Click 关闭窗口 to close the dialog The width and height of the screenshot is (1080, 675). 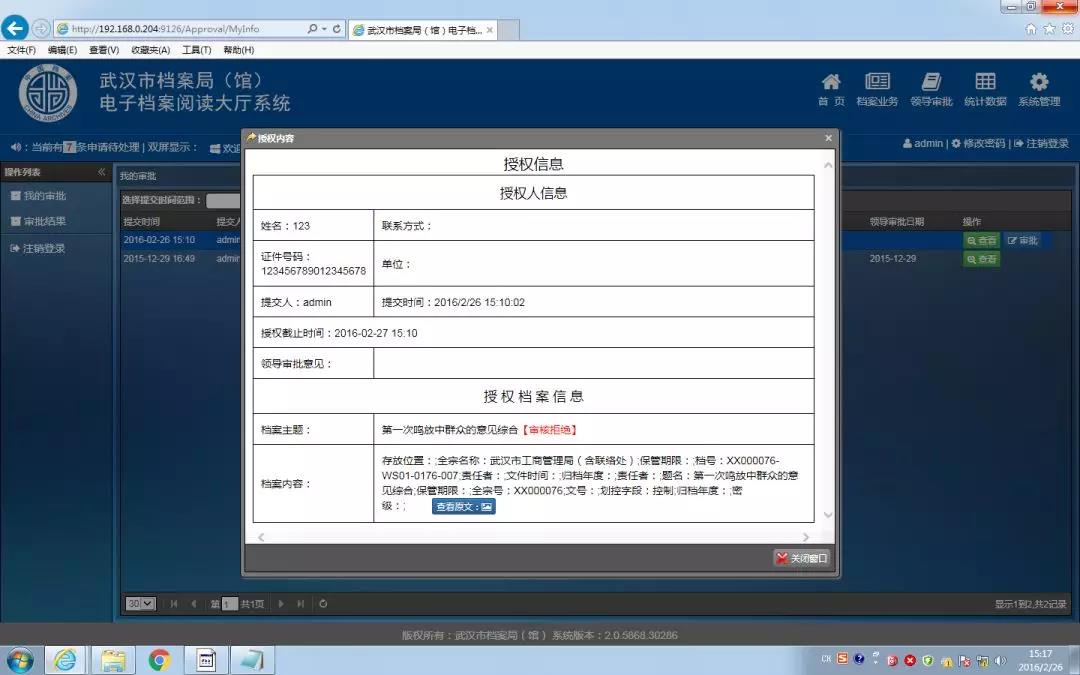click(x=802, y=558)
